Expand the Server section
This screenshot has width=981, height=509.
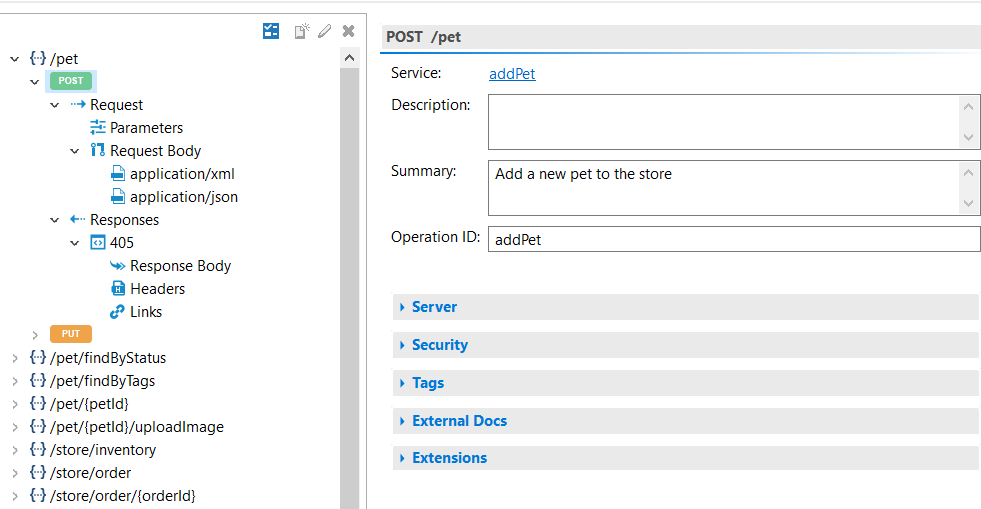(434, 307)
